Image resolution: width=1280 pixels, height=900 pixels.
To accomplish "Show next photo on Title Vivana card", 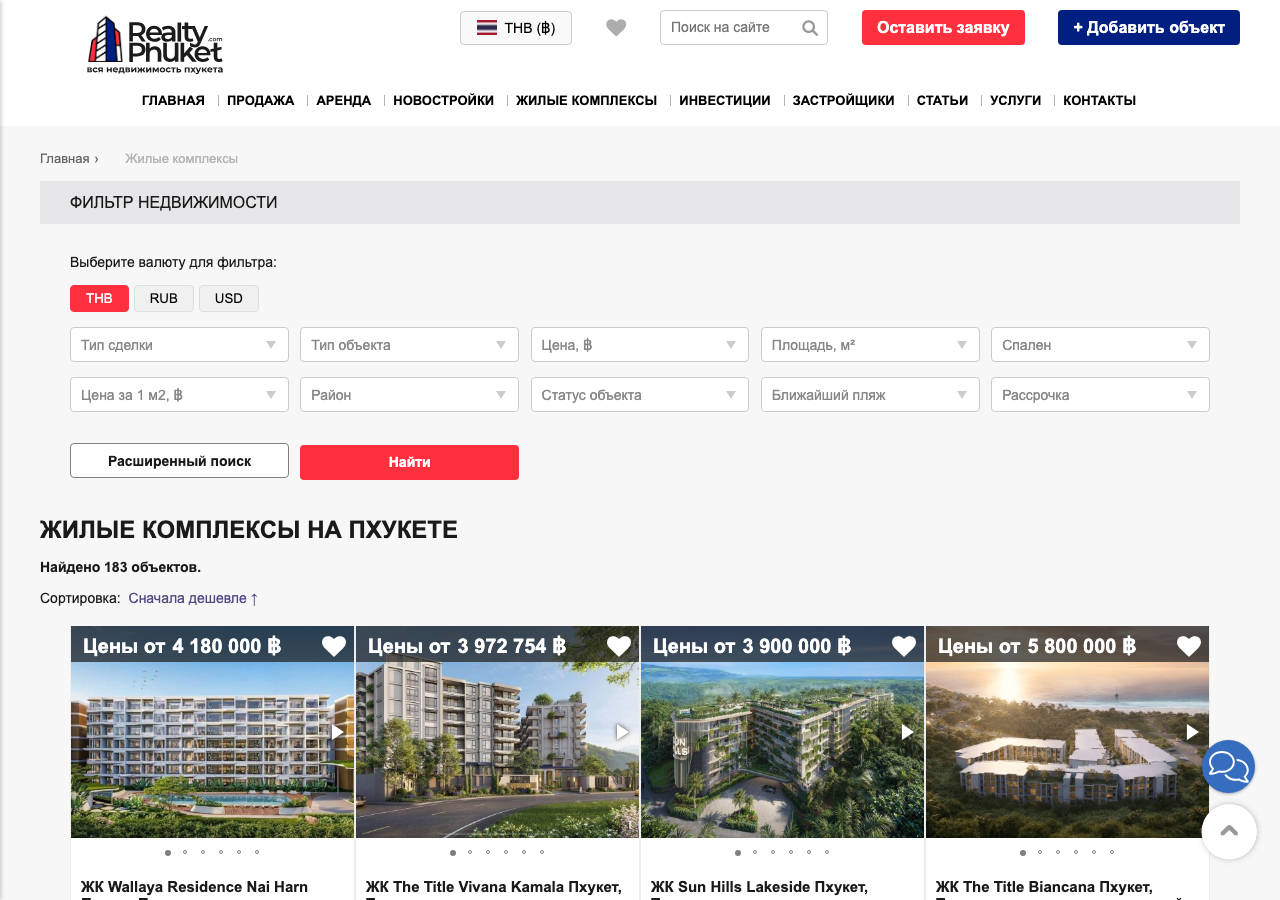I will 623,732.
